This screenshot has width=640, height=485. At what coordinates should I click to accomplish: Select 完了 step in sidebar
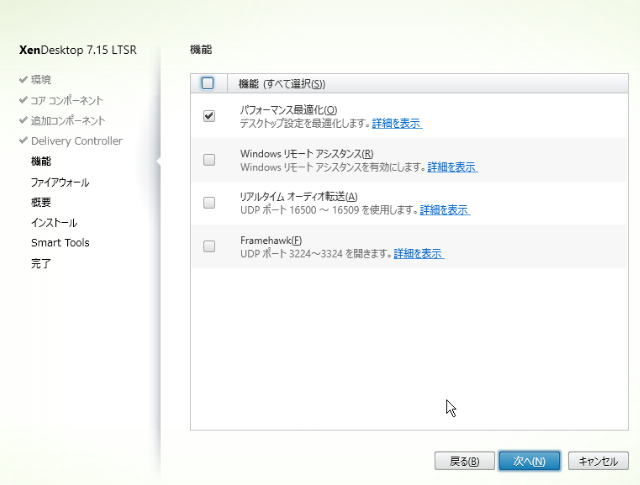(x=41, y=263)
